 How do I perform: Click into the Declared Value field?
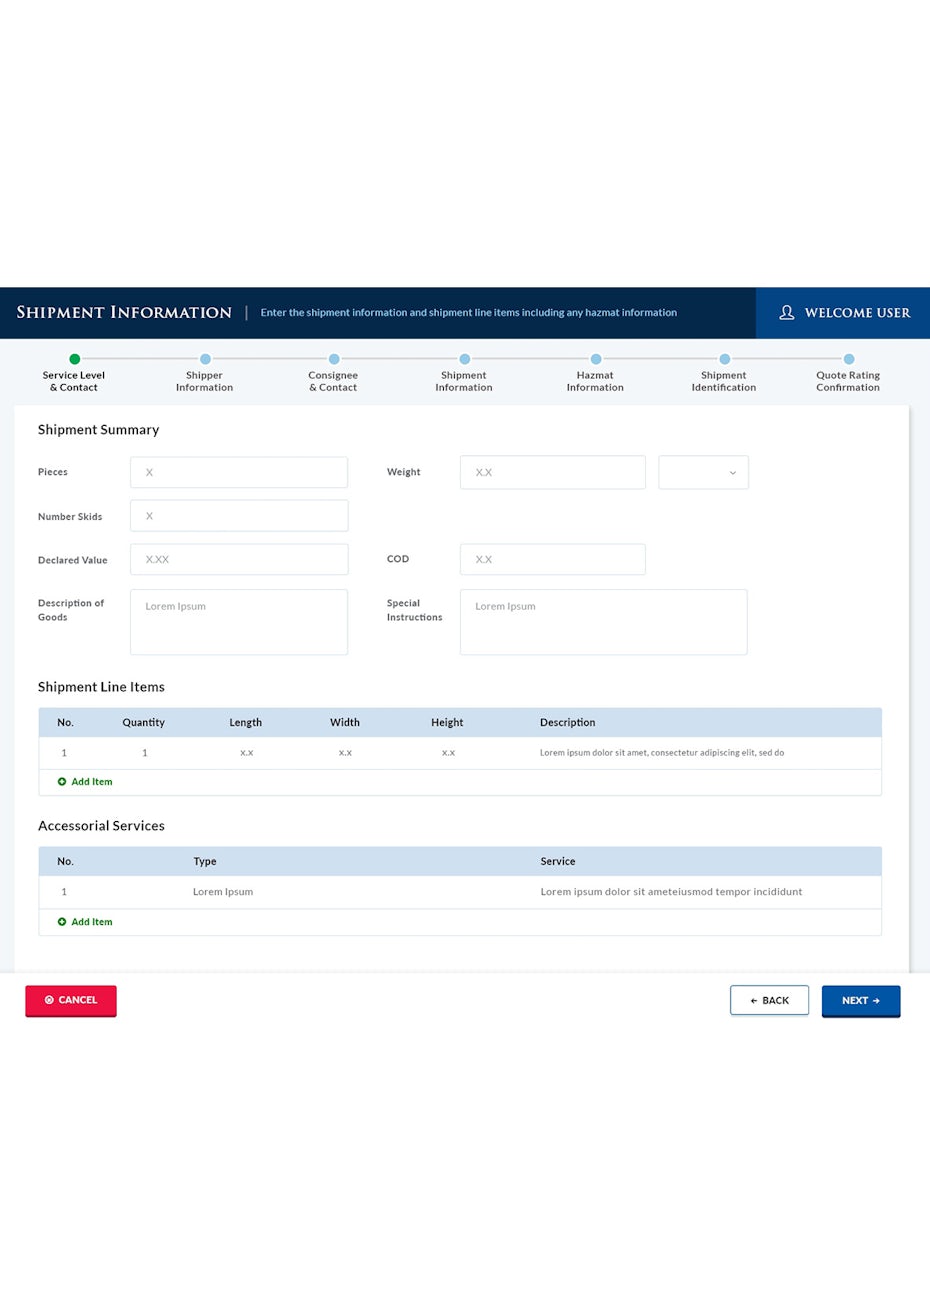point(239,560)
